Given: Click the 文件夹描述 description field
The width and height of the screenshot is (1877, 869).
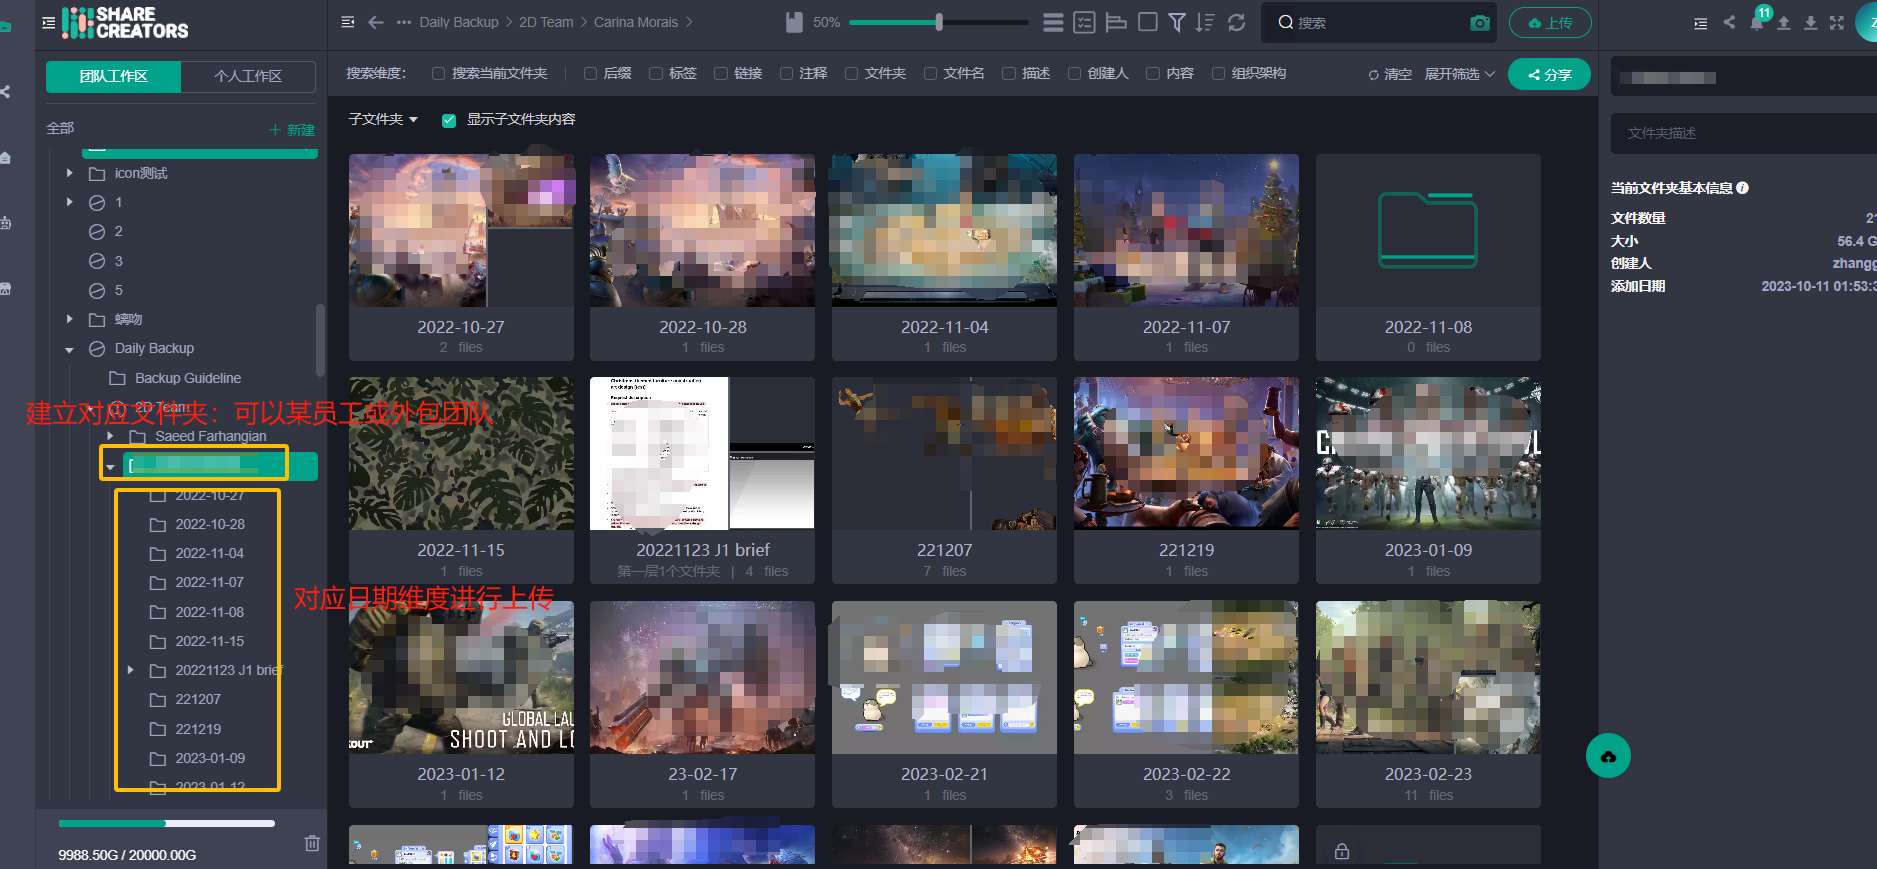Looking at the screenshot, I should pos(1744,133).
